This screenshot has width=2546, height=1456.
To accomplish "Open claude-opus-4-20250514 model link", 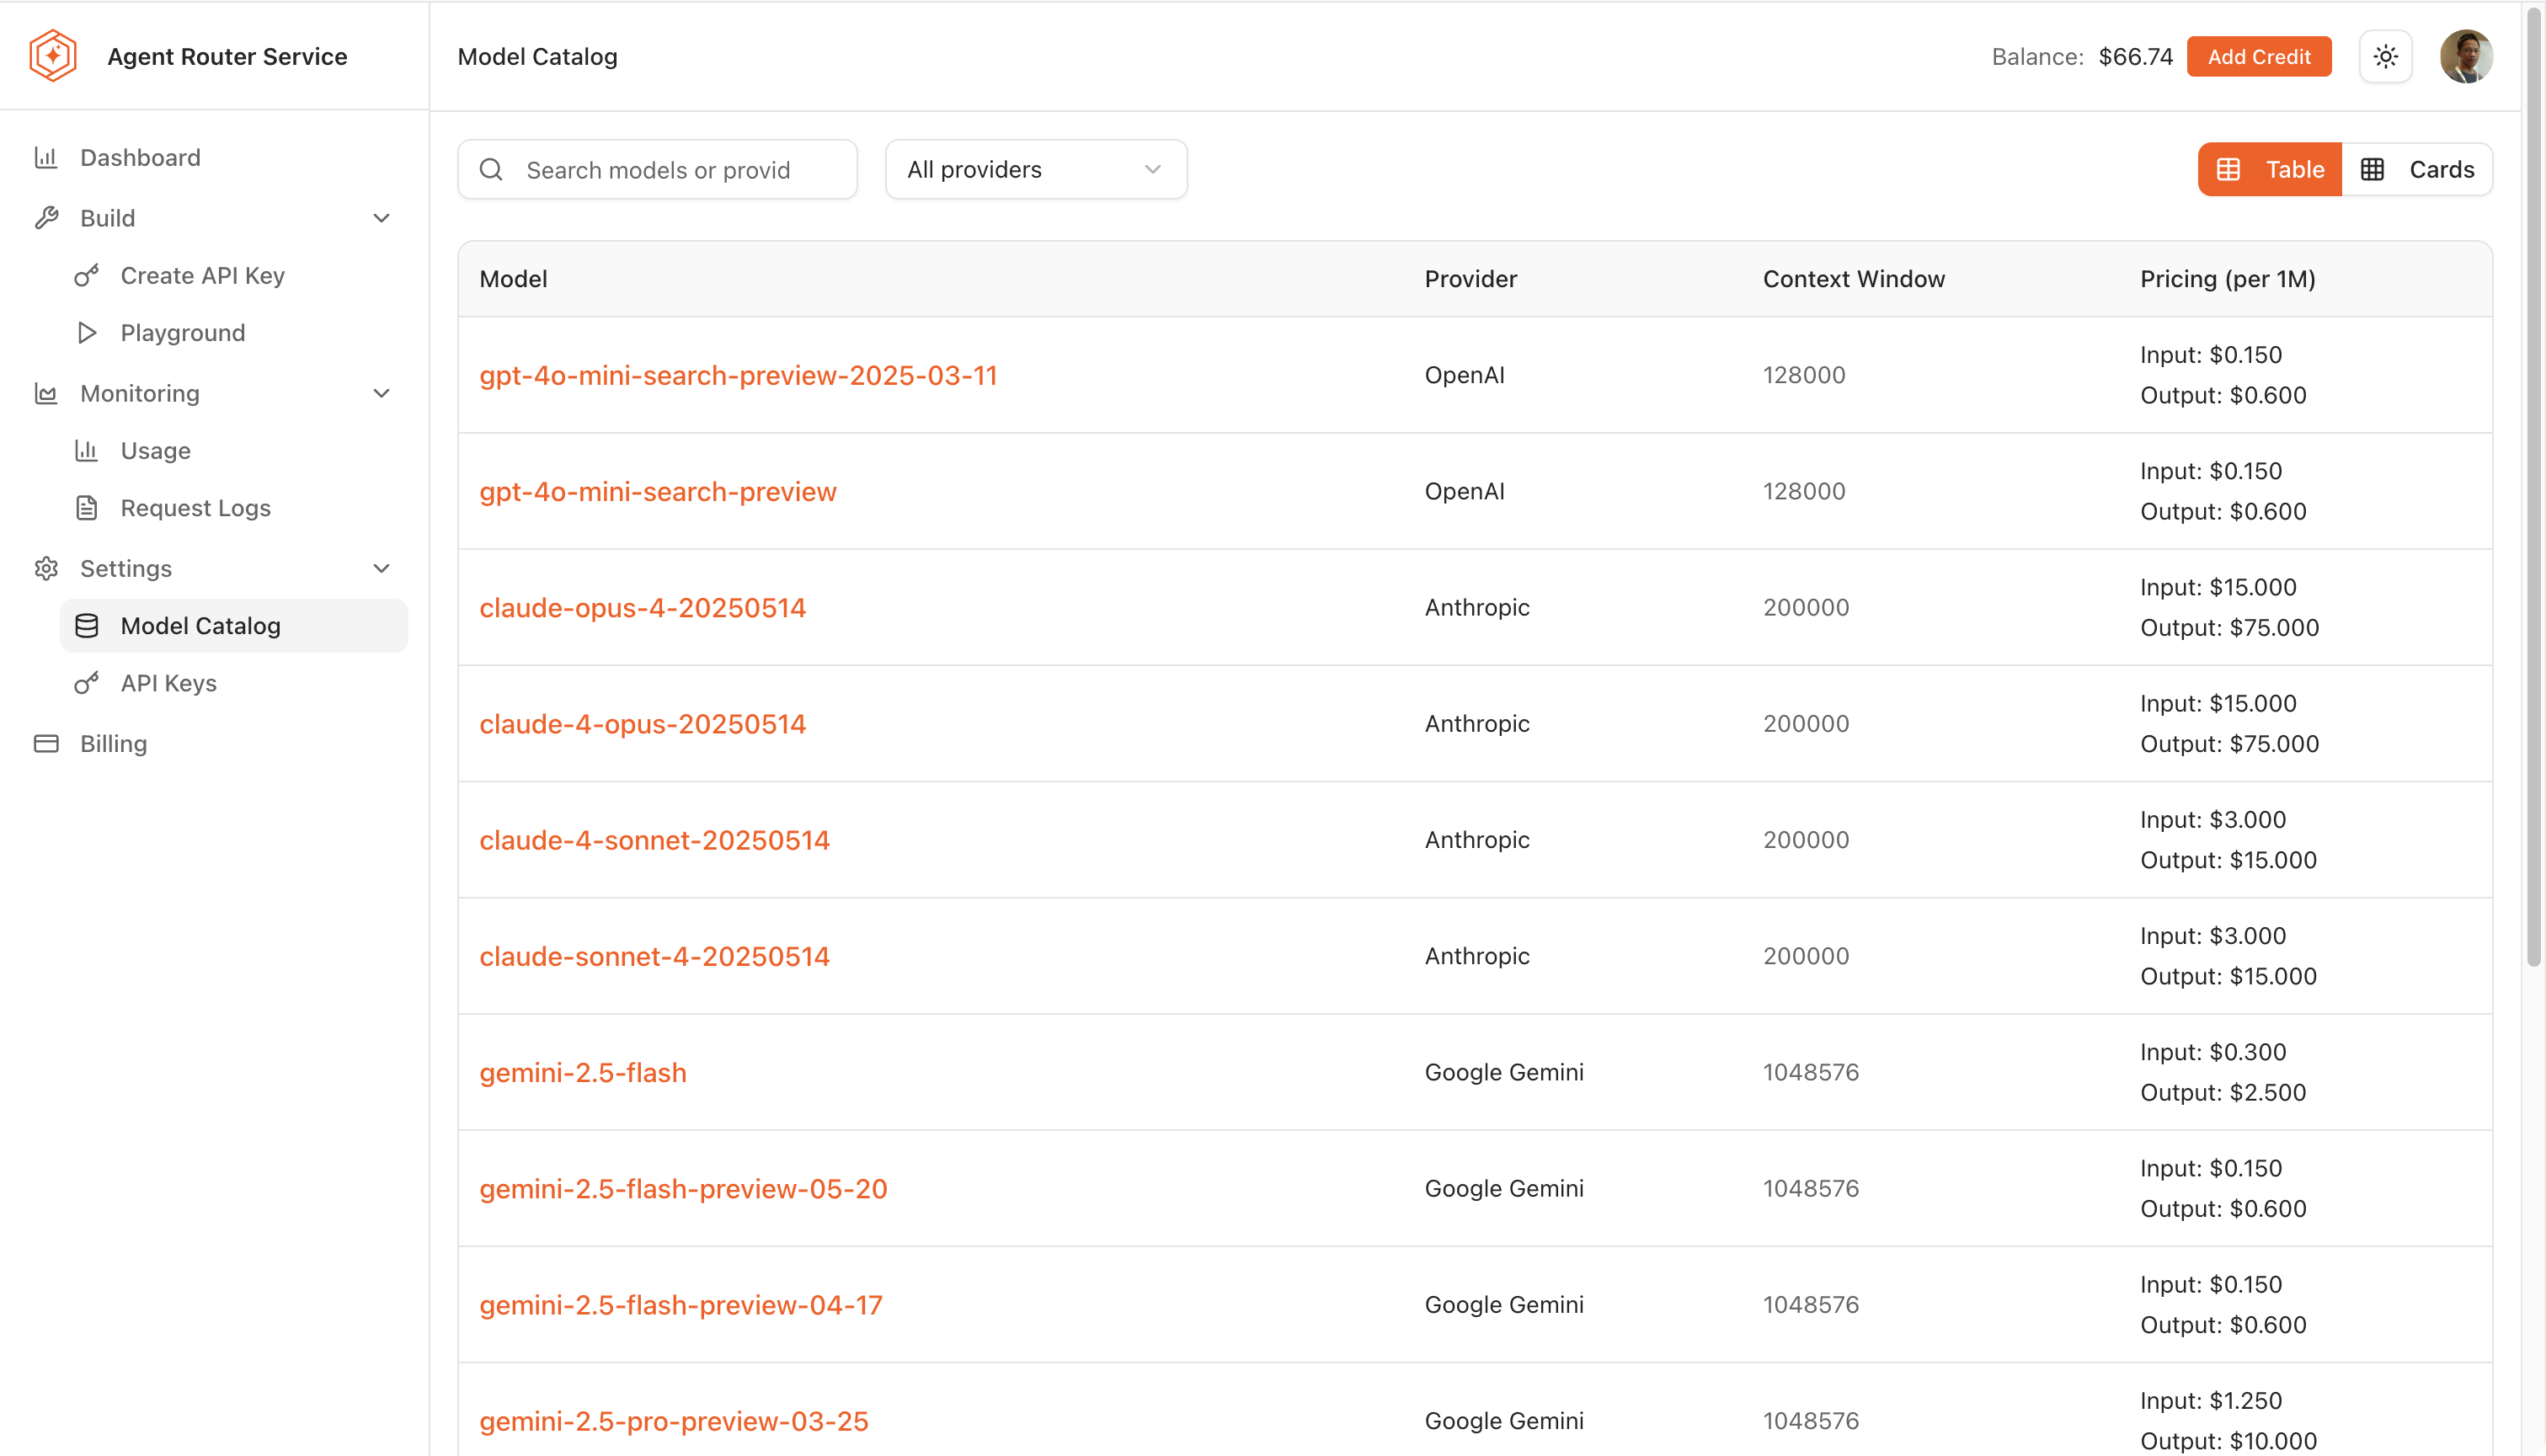I will [x=642, y=608].
